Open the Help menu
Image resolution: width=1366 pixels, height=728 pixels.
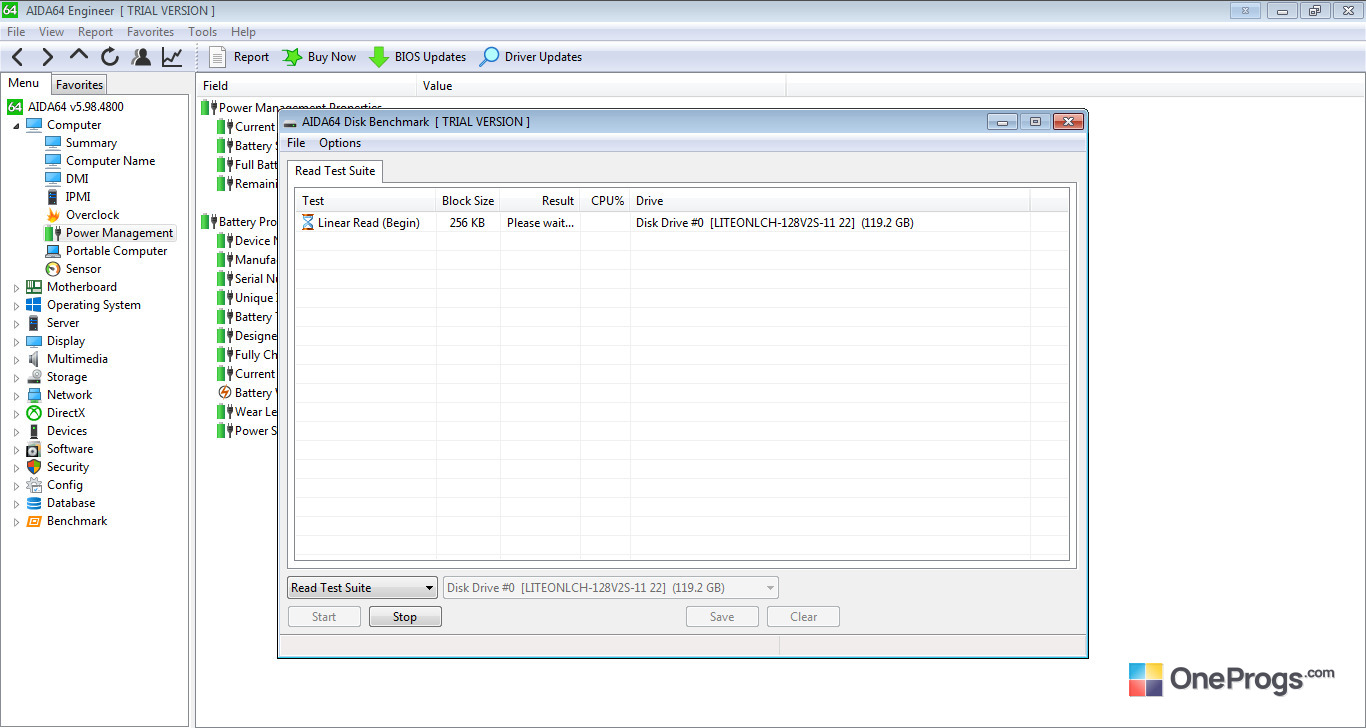pyautogui.click(x=244, y=32)
